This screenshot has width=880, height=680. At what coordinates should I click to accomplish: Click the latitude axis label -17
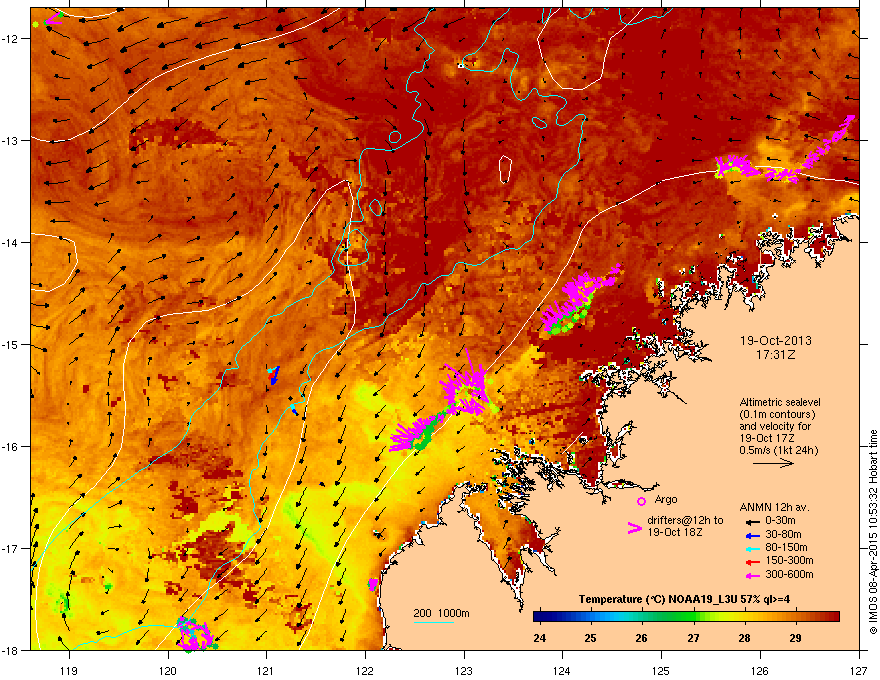tap(11, 549)
